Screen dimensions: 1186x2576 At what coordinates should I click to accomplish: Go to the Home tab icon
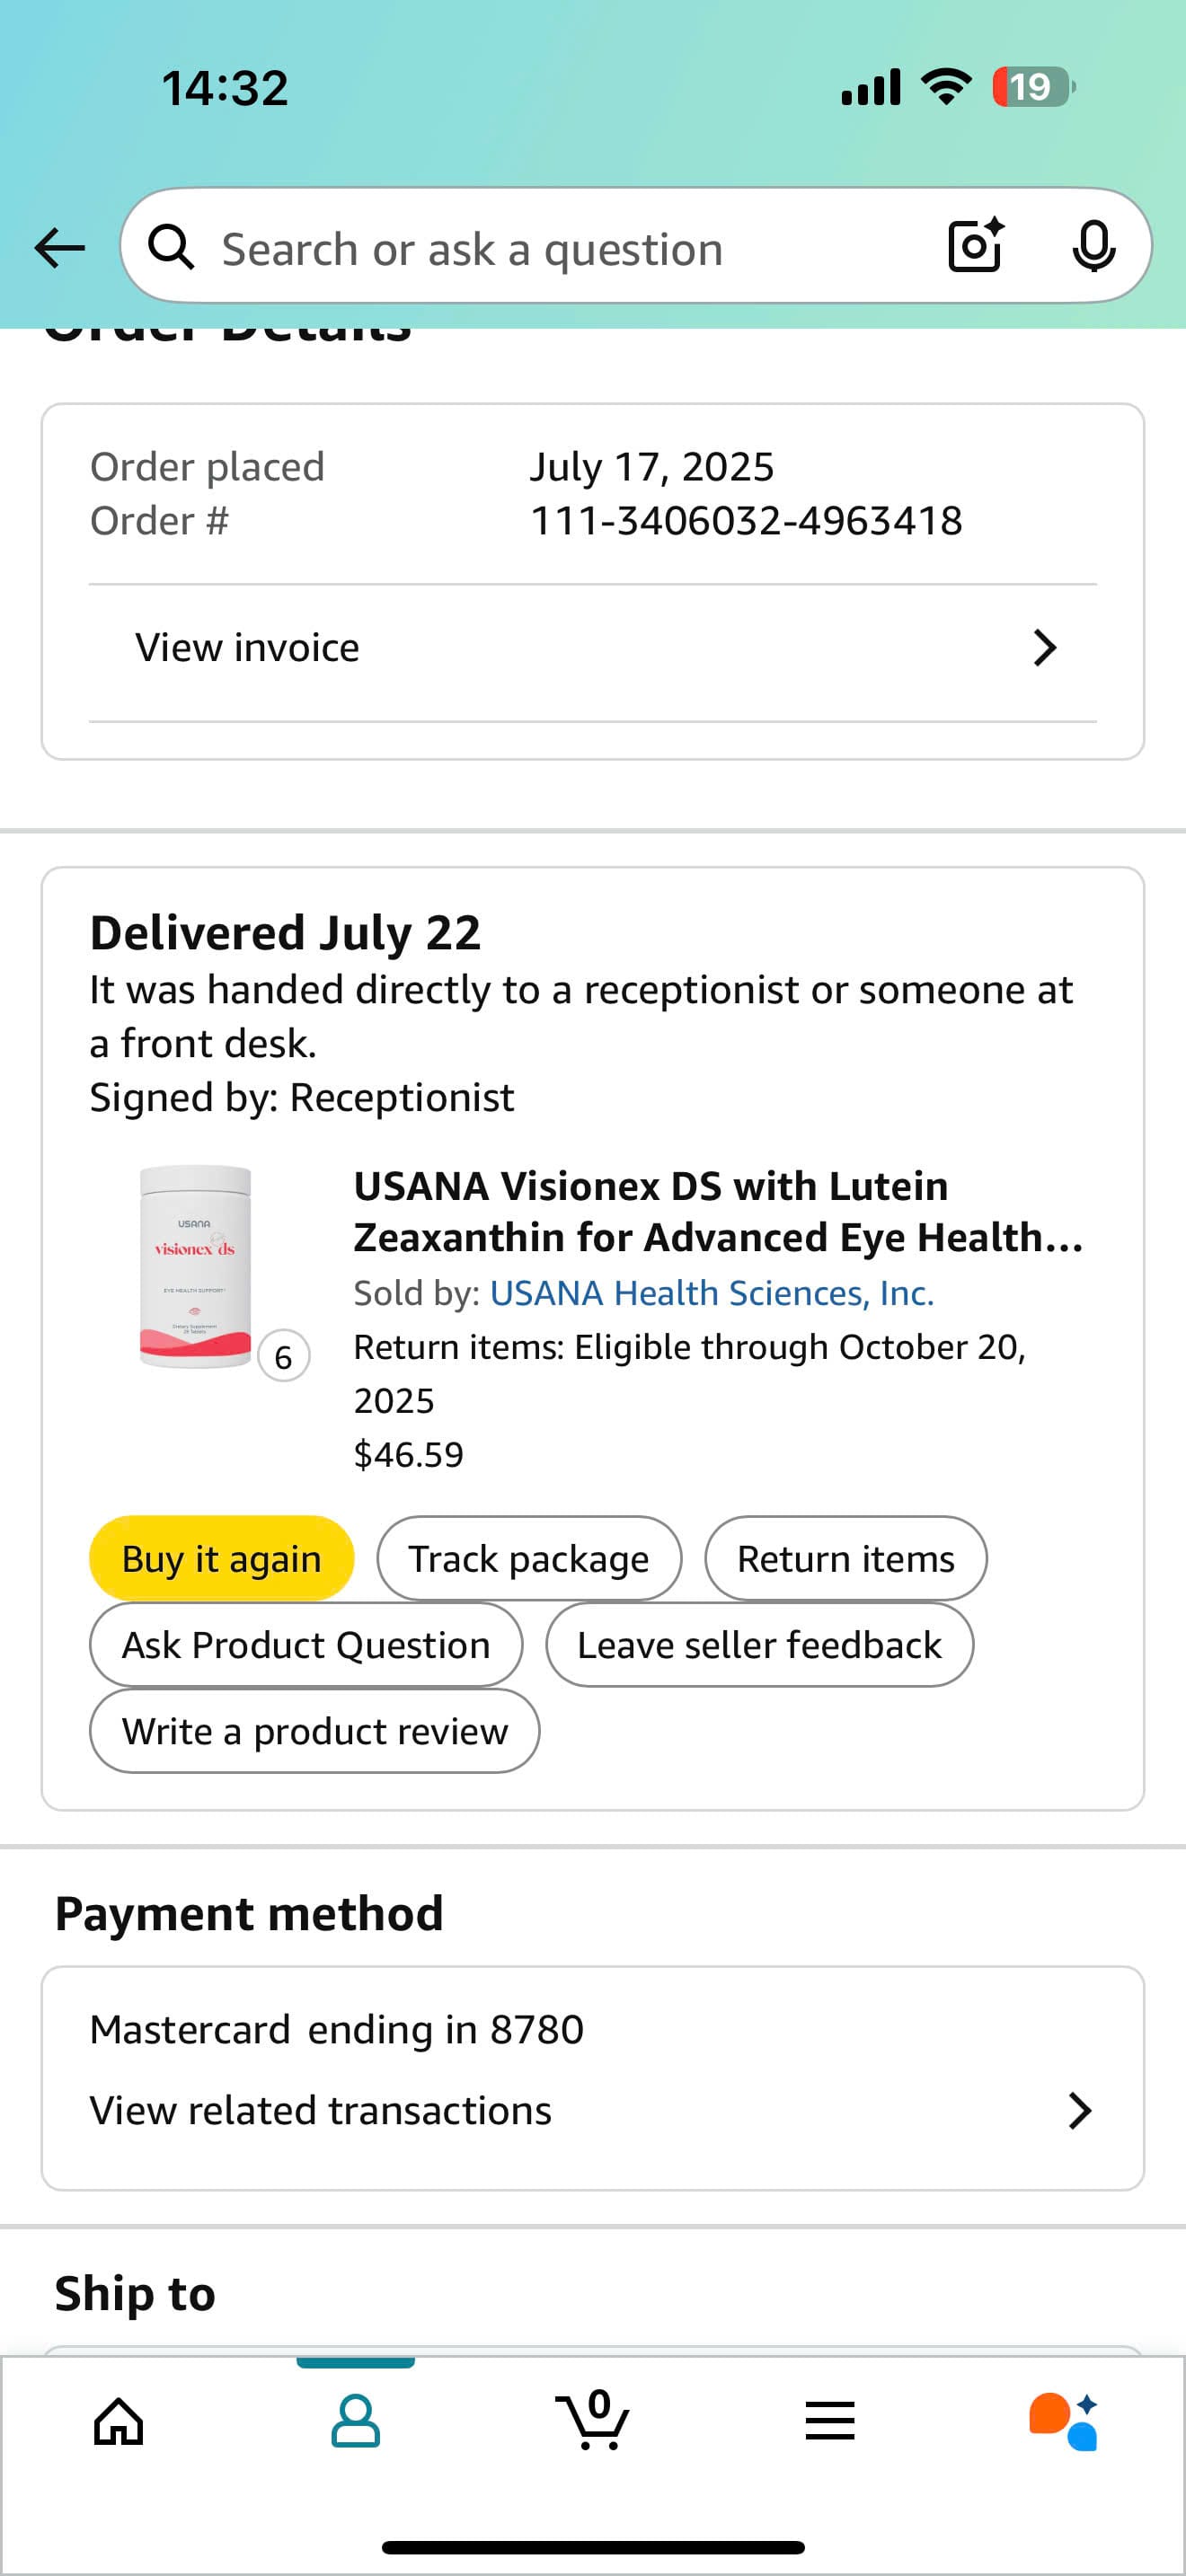[118, 2422]
